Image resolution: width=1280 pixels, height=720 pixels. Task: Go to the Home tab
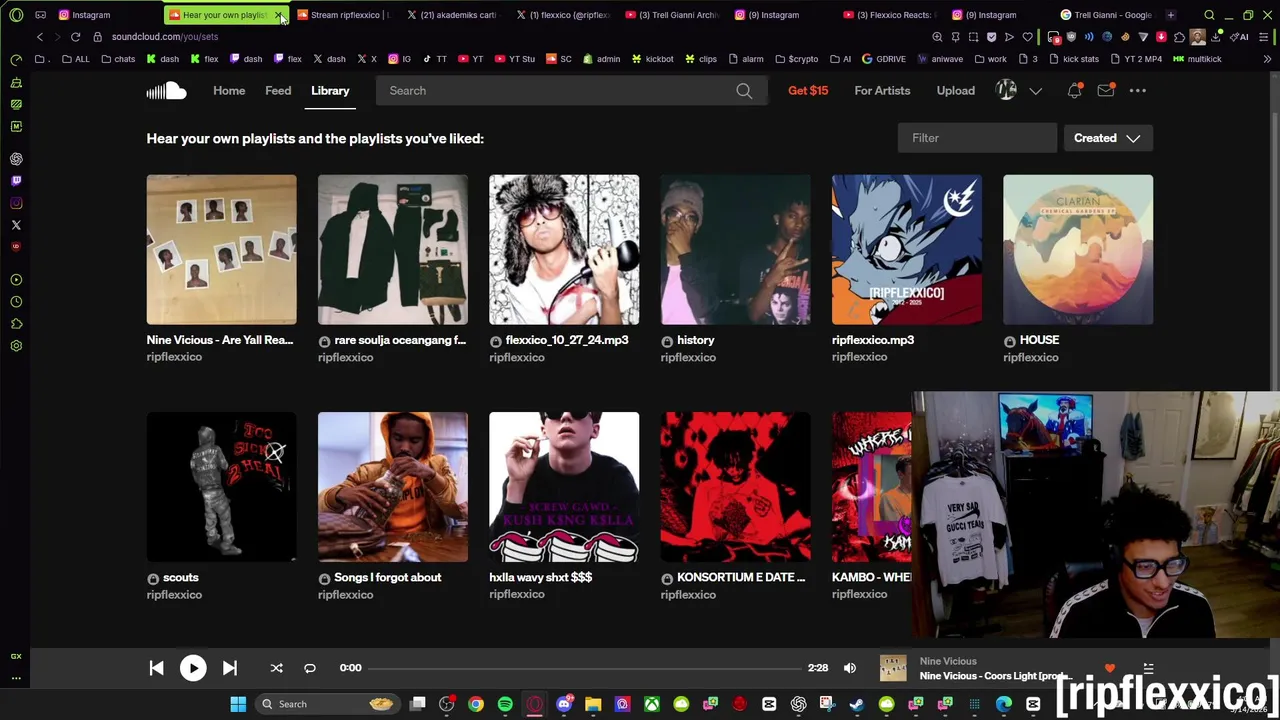[229, 91]
